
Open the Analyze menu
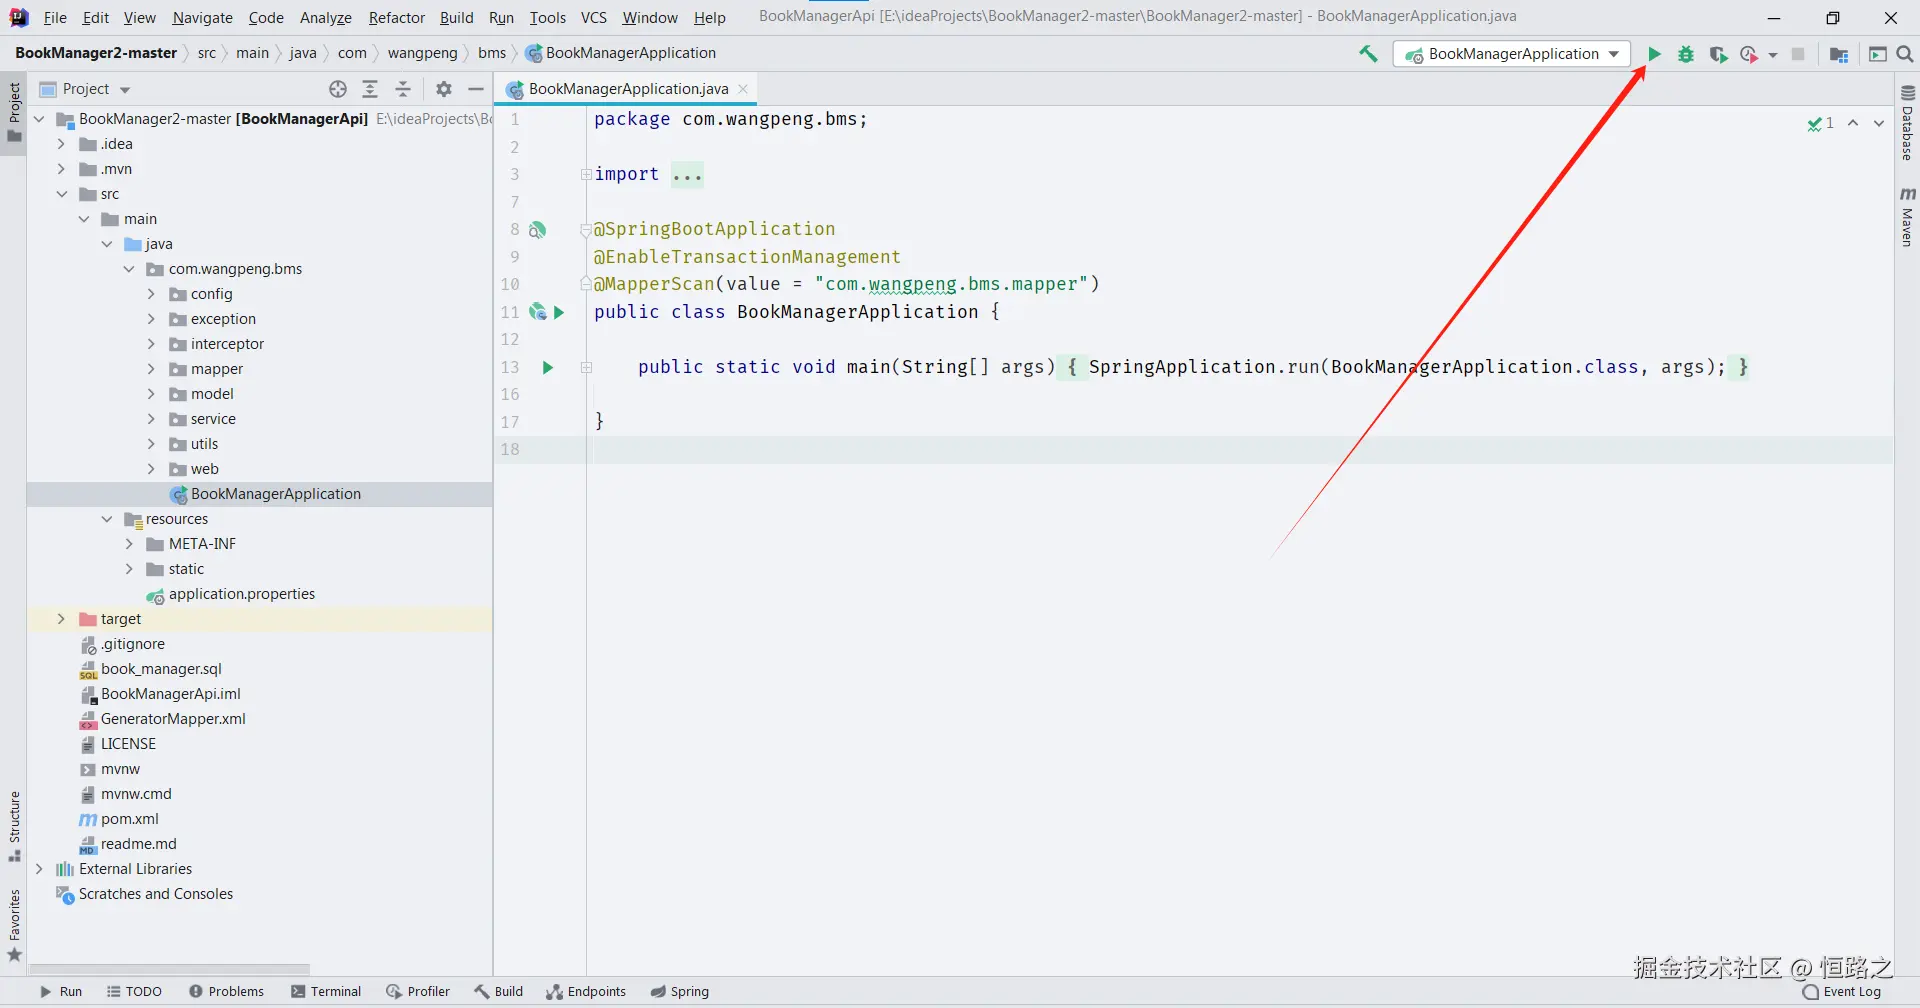[x=326, y=17]
